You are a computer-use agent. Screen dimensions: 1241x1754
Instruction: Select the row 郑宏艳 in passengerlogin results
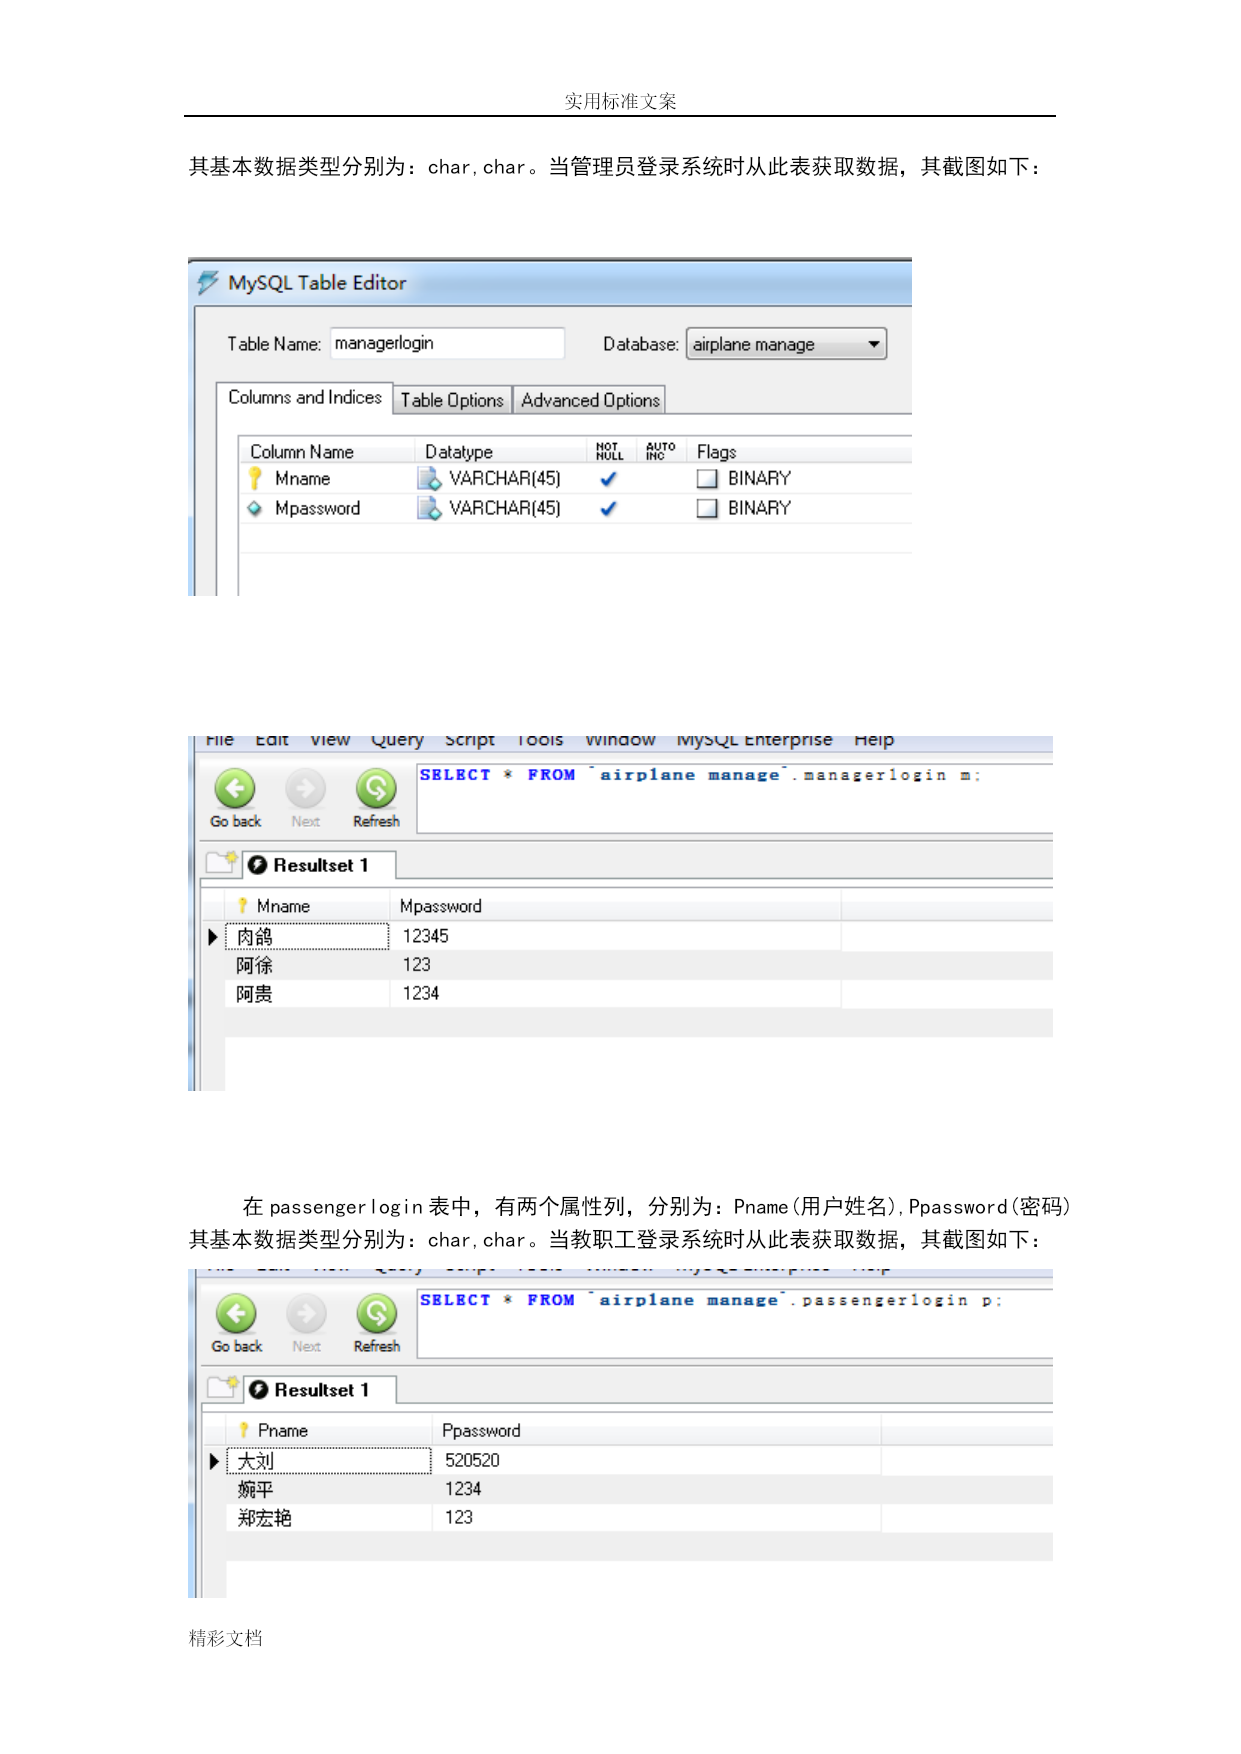[x=638, y=1518]
